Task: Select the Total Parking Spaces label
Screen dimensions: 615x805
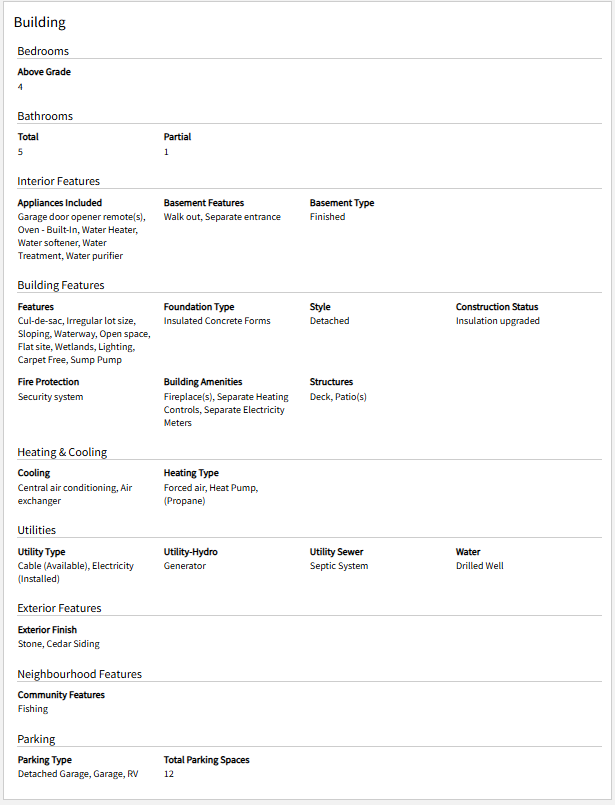Action: point(206,760)
